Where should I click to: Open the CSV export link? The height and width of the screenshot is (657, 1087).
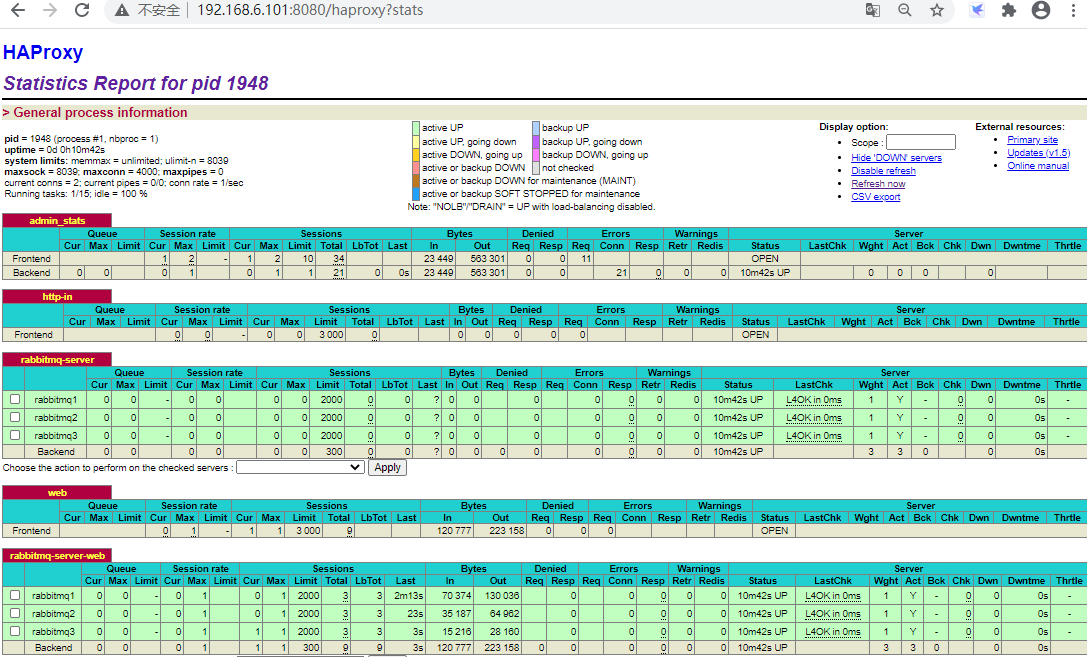(875, 197)
